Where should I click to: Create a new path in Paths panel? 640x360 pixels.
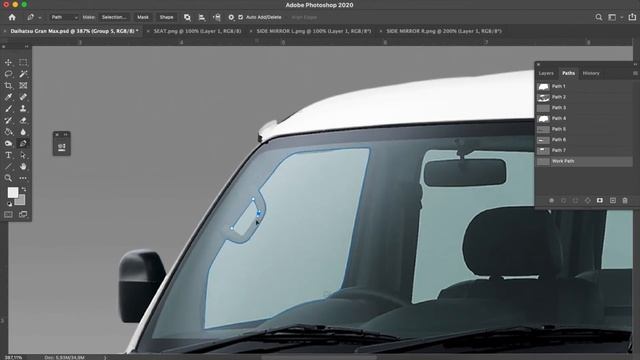613,200
